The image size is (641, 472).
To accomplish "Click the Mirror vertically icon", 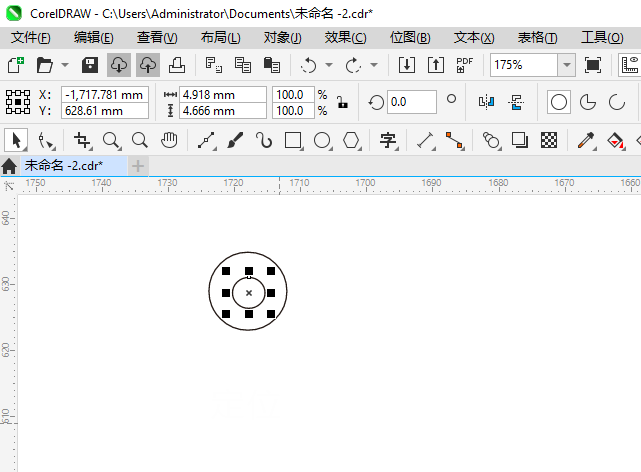I will (516, 102).
